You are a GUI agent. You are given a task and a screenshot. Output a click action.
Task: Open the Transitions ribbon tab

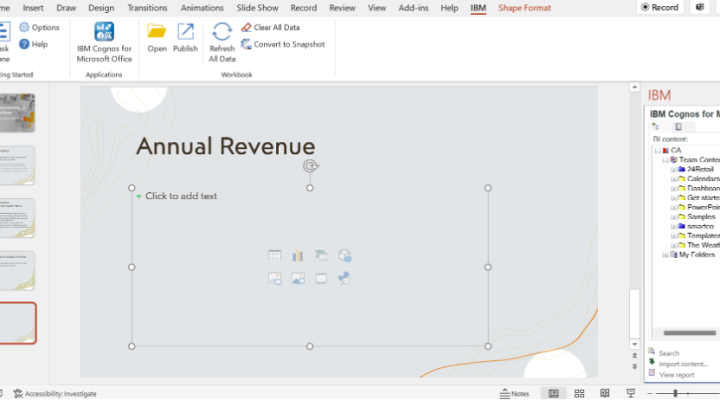click(147, 8)
